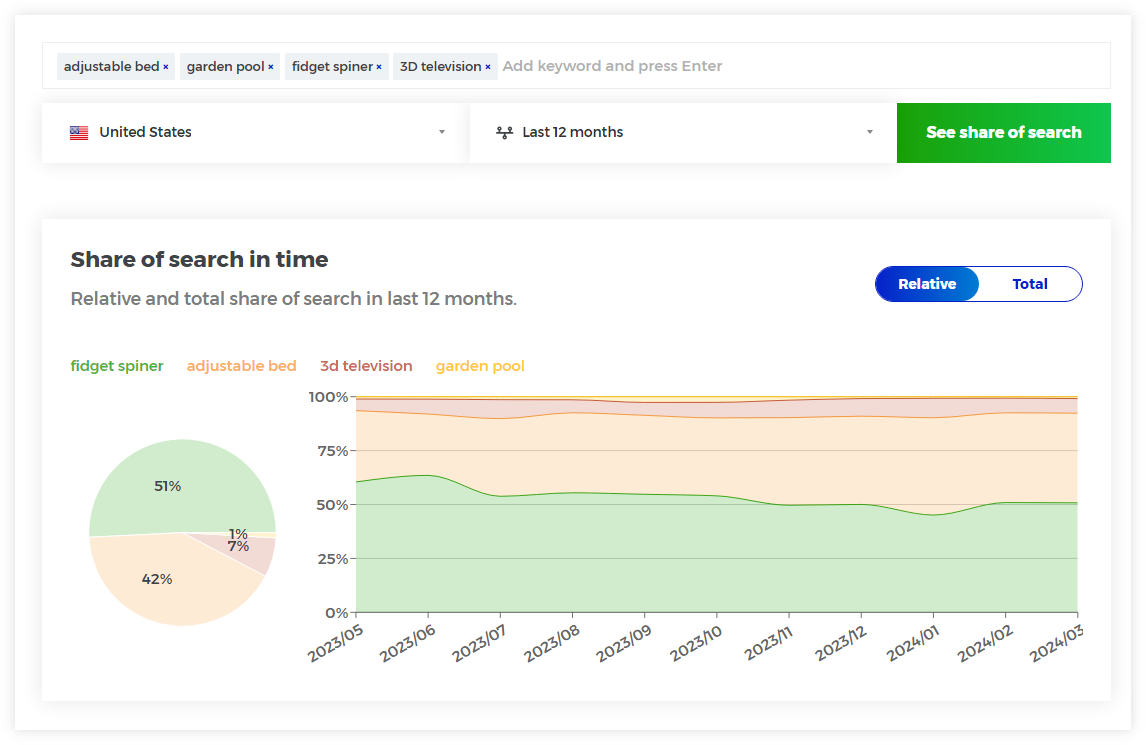
Task: Click the 100% y-axis label
Action: click(328, 397)
